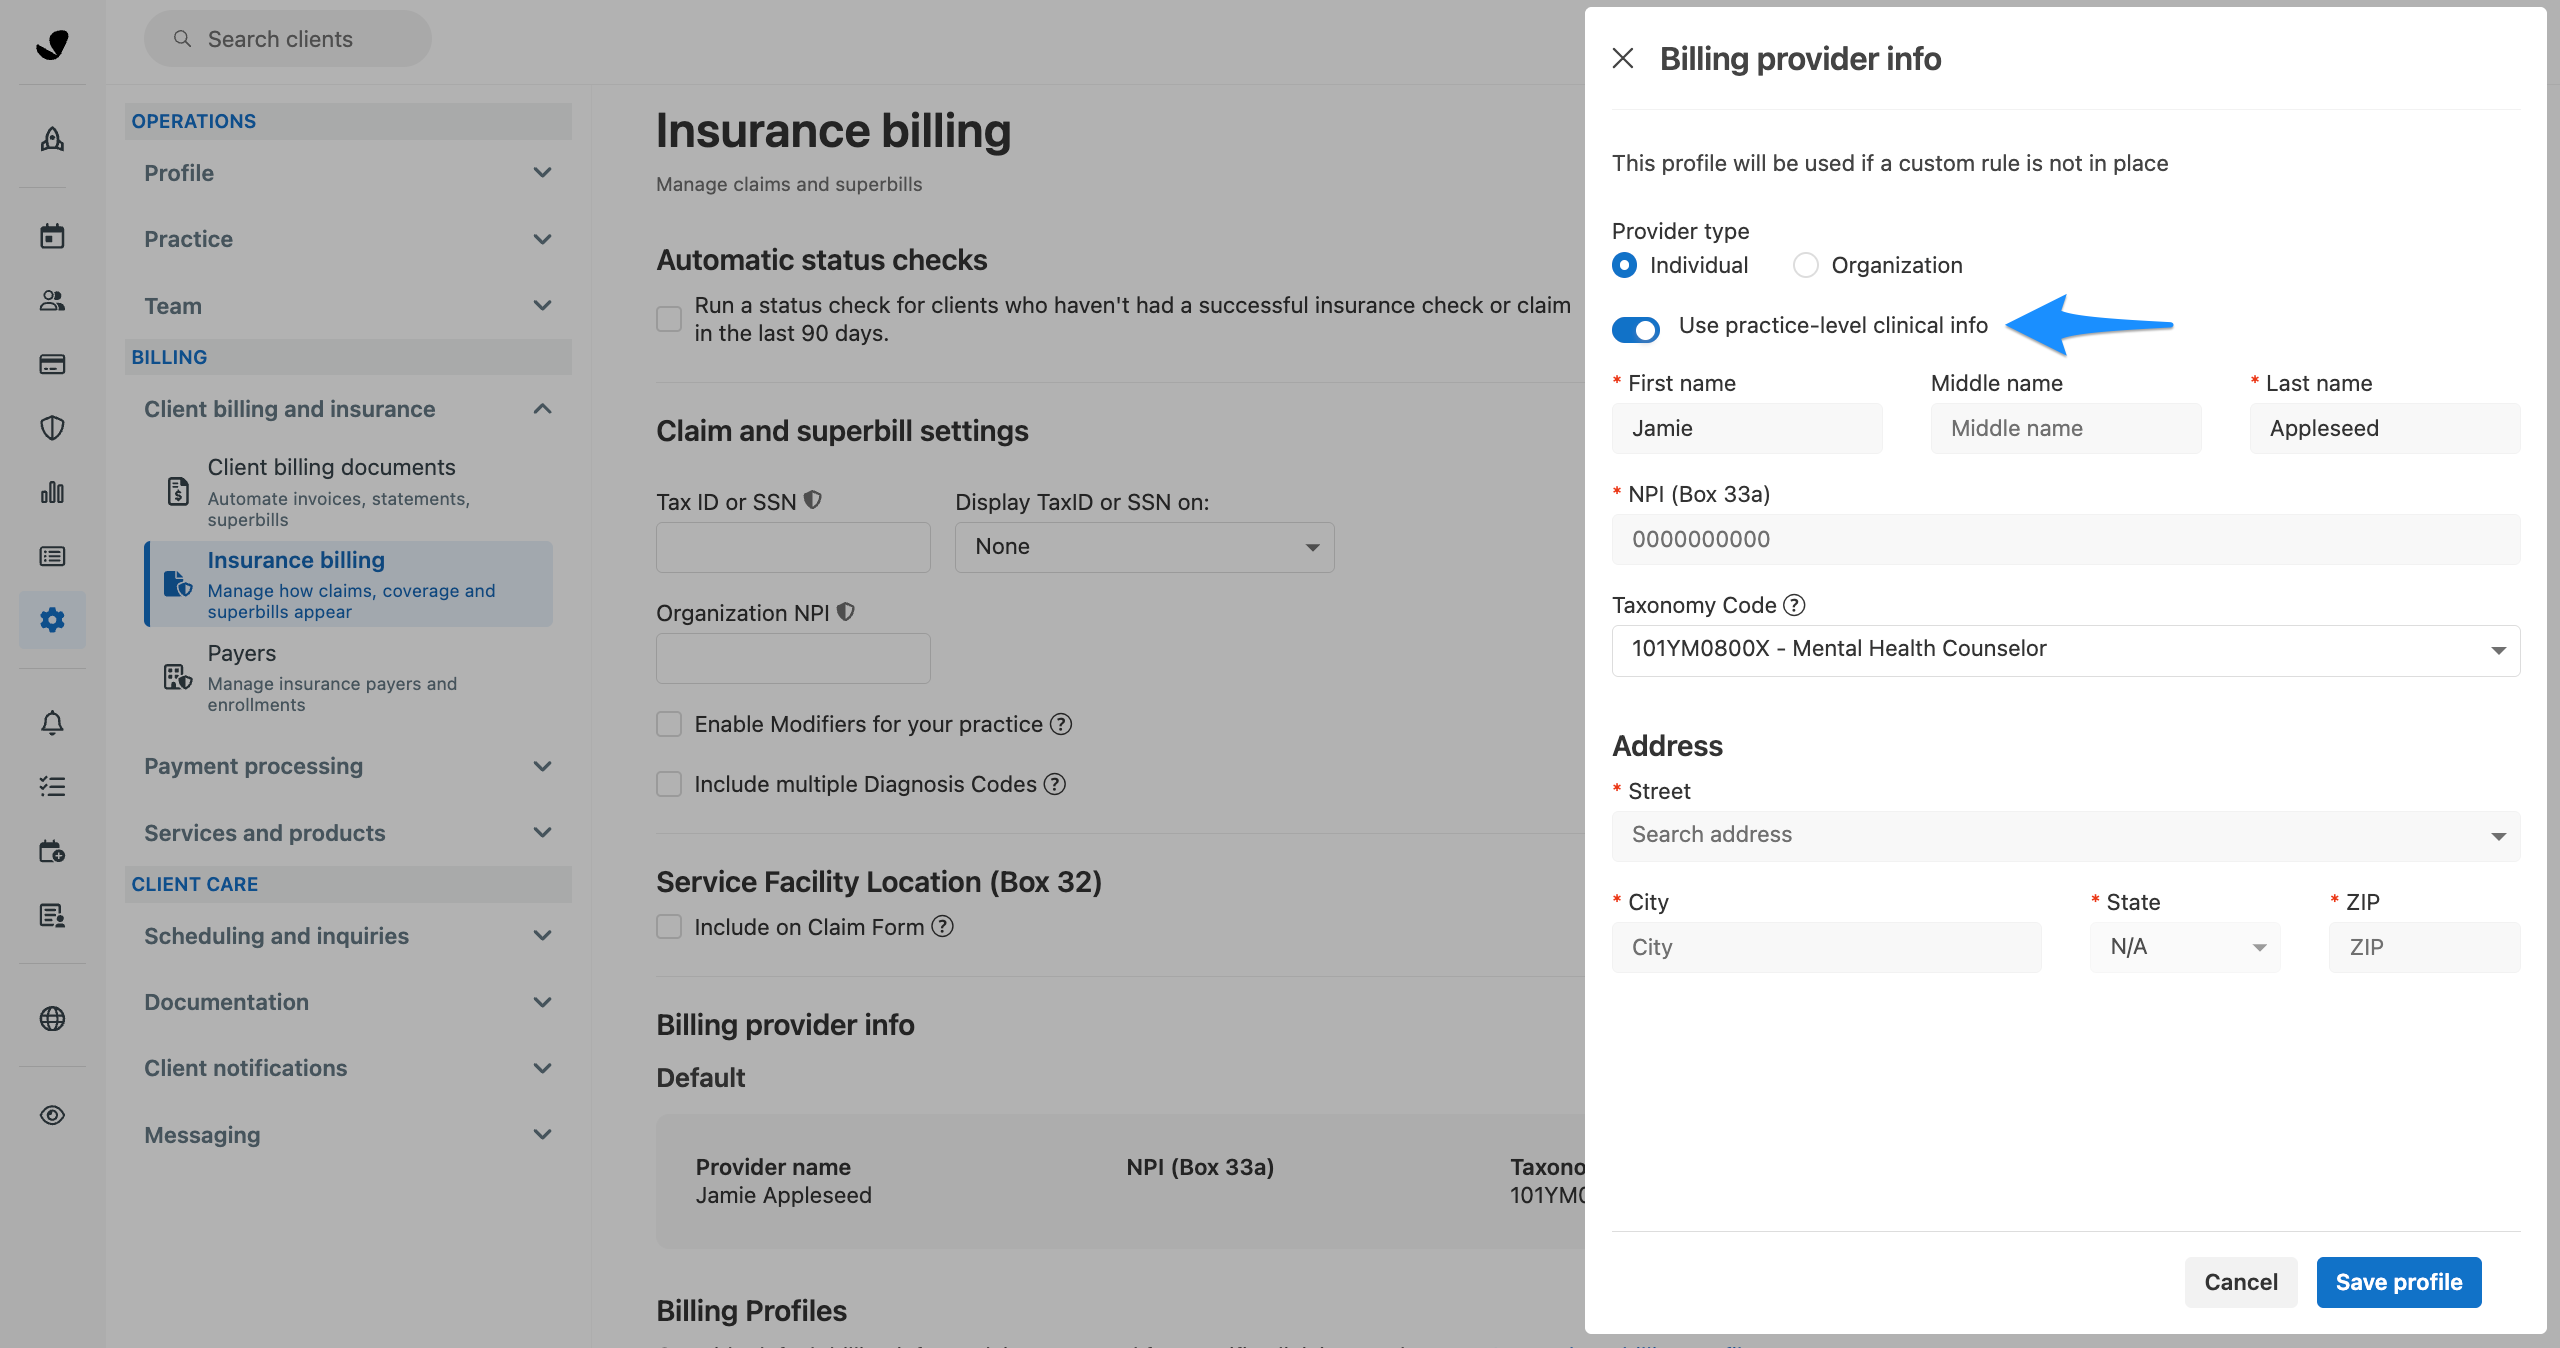This screenshot has height=1348, width=2560.
Task: Click the Middle name field
Action: pyautogui.click(x=2066, y=428)
